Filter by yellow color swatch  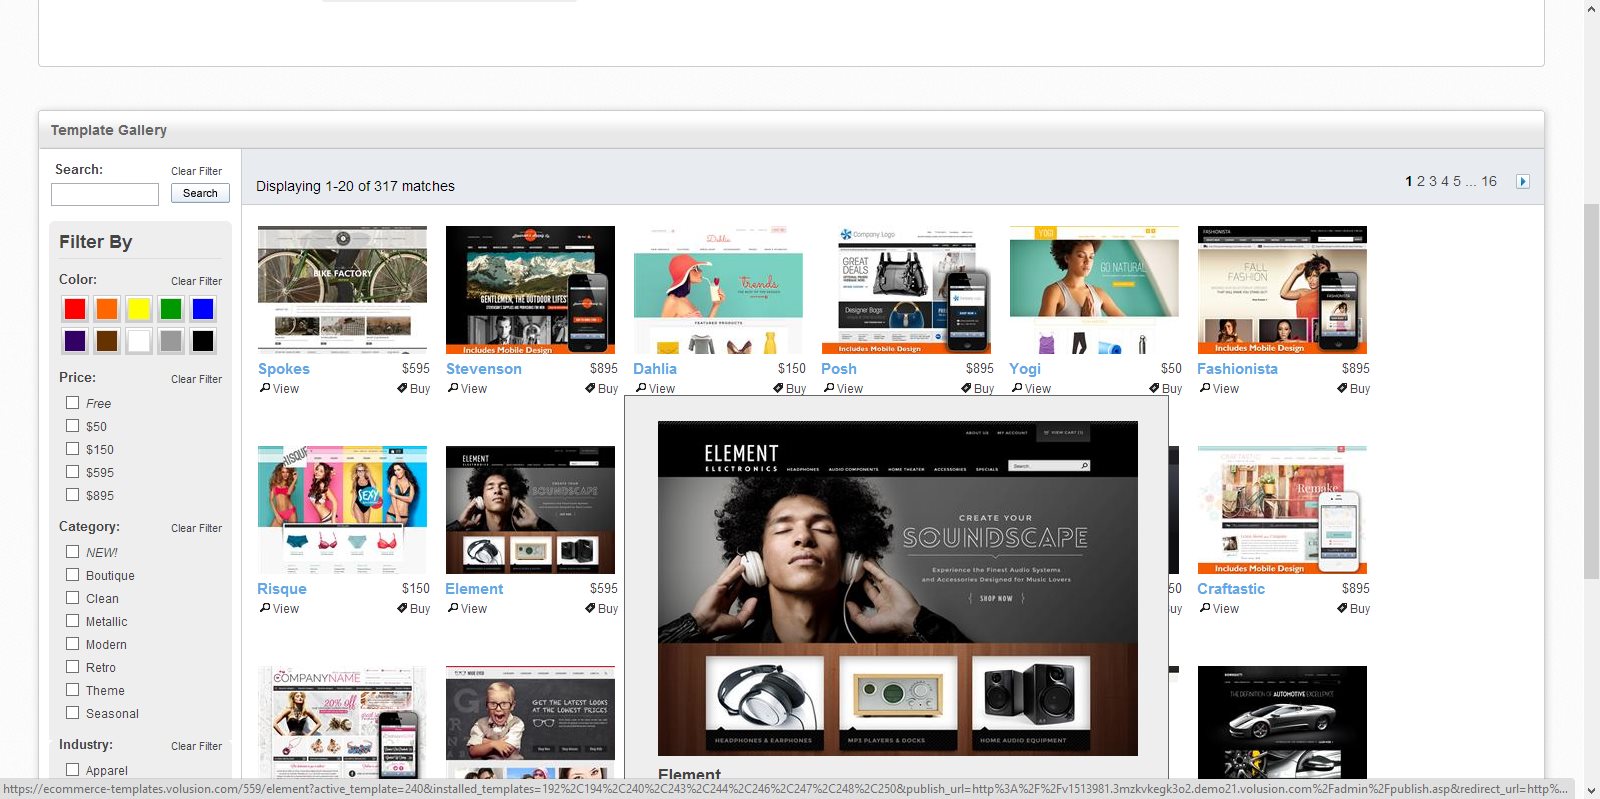(139, 309)
